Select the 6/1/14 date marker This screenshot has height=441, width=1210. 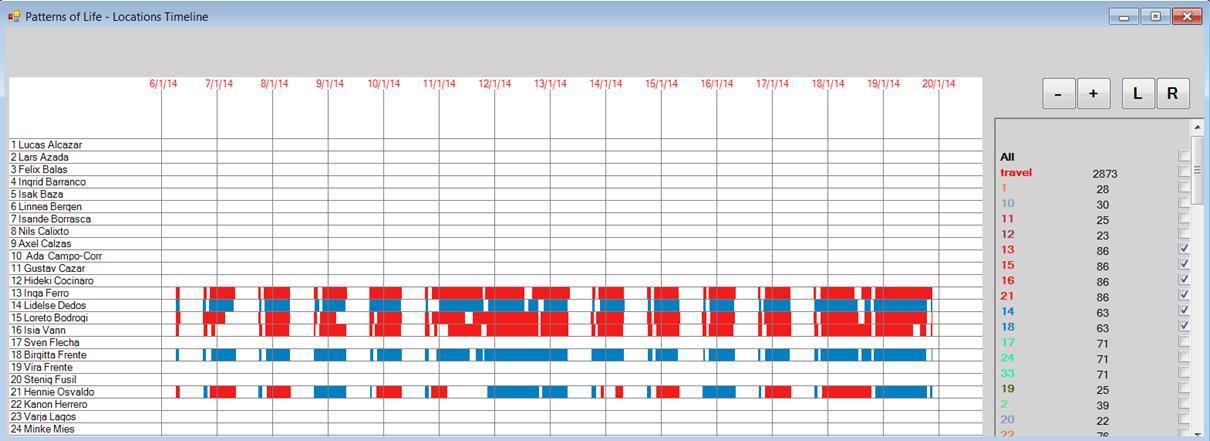[163, 85]
